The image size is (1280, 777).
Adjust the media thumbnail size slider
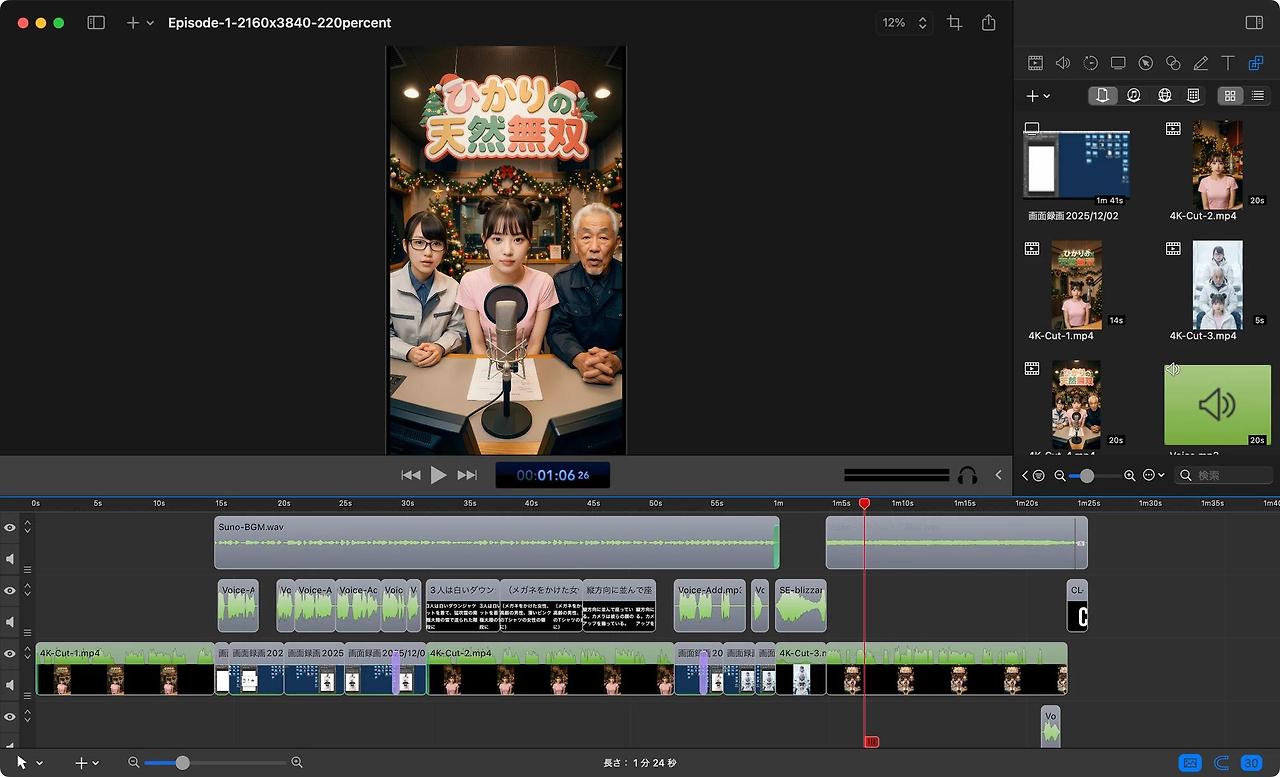point(1087,476)
